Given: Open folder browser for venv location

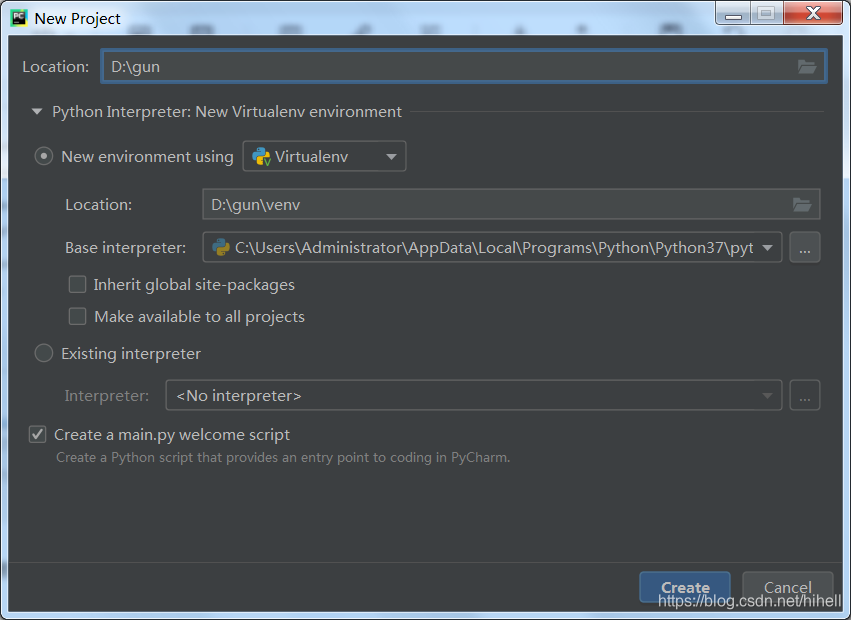Looking at the screenshot, I should (802, 205).
